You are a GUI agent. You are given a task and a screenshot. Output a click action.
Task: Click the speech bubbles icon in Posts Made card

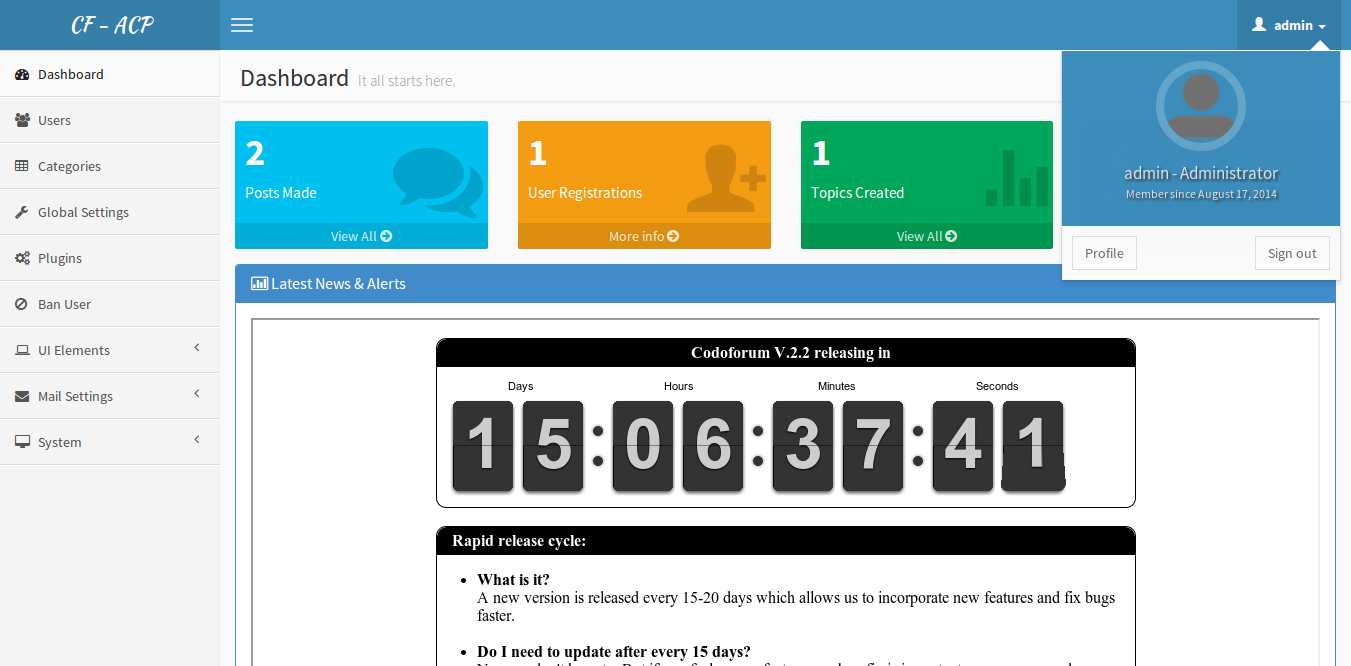point(438,181)
